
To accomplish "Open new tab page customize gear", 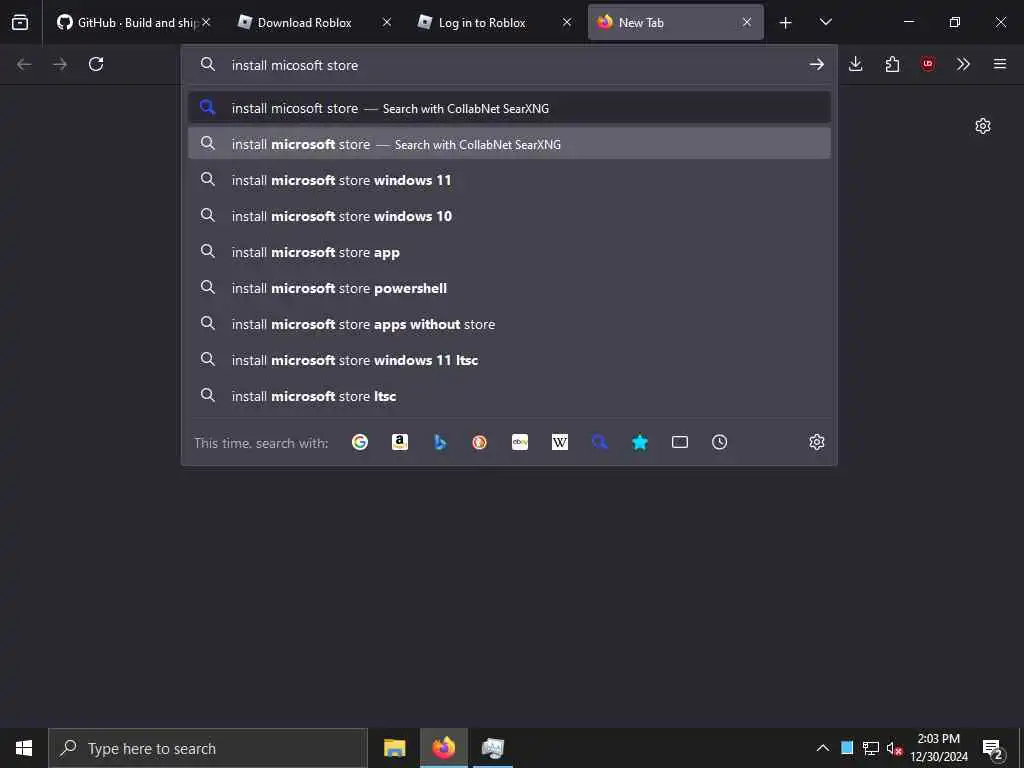I will coord(983,126).
